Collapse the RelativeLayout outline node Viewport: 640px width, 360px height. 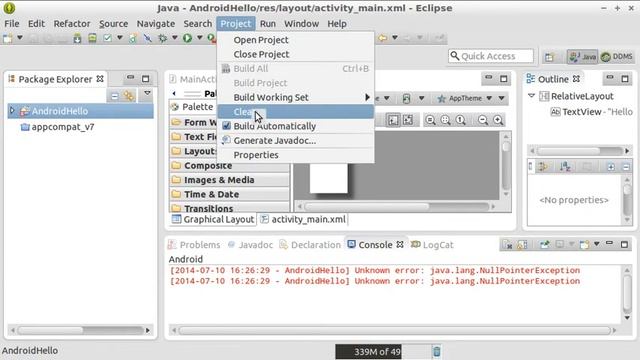tap(531, 96)
